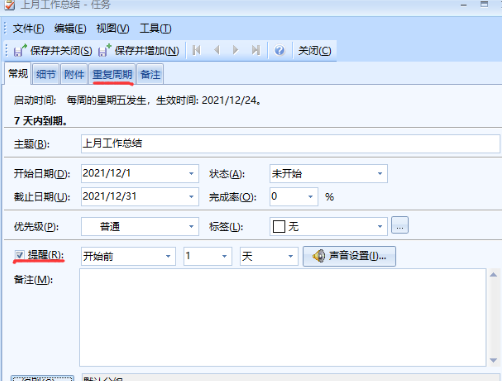Click the ellipsis button next to 标签
This screenshot has width=502, height=381.
[400, 225]
